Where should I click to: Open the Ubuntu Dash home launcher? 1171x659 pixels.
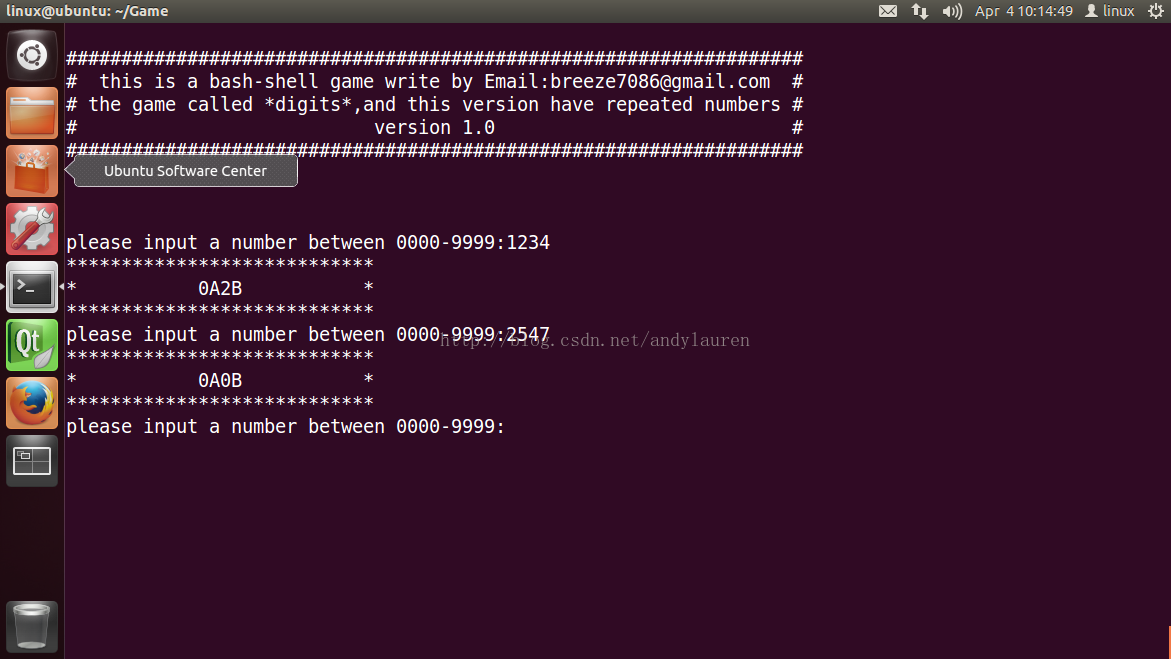click(31, 55)
